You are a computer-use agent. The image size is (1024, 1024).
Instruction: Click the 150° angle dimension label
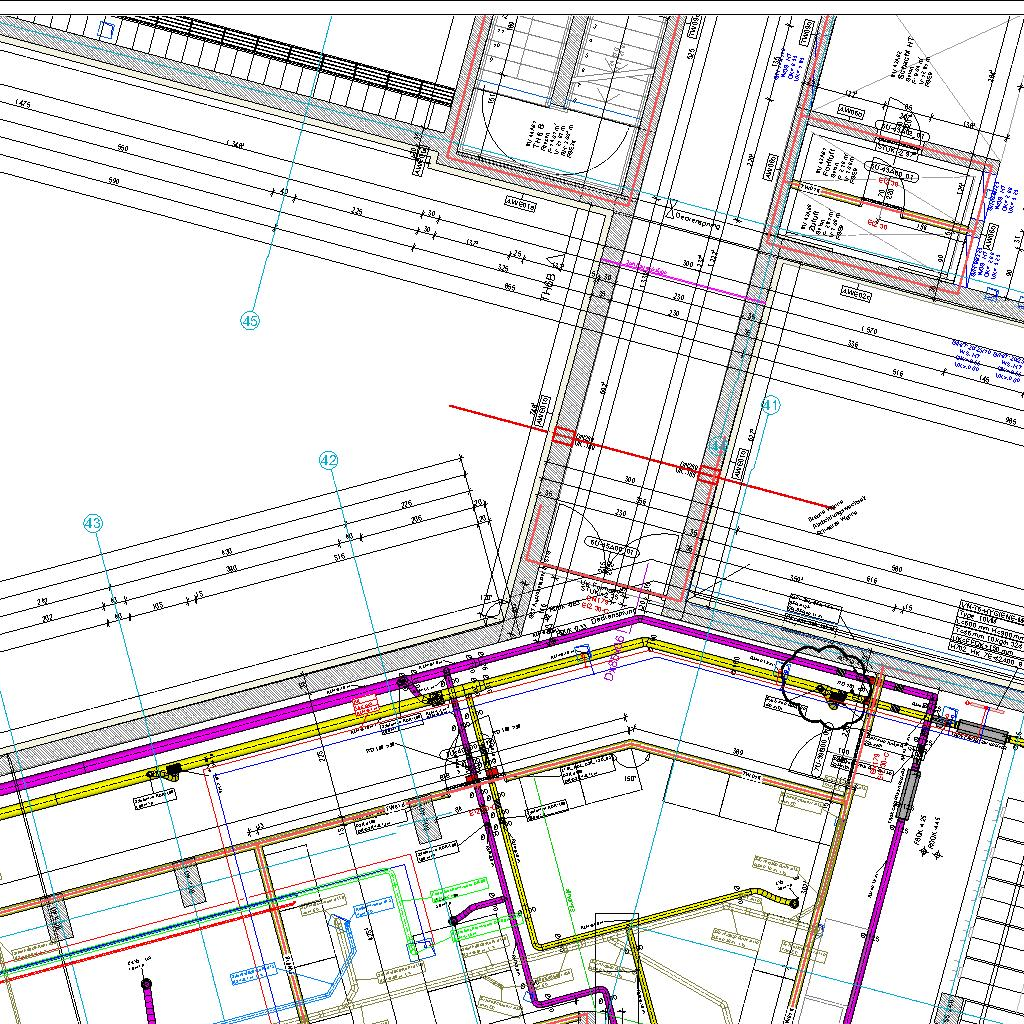tap(629, 777)
